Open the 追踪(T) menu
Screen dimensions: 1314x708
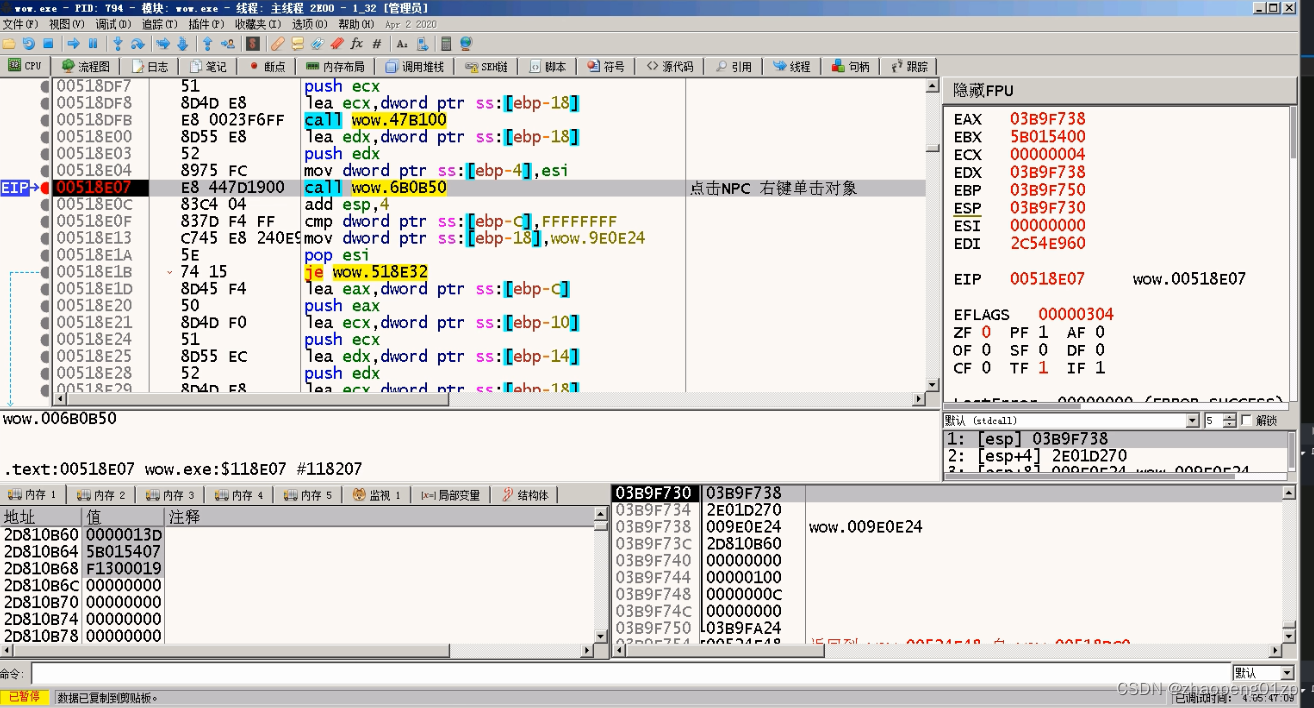point(159,24)
